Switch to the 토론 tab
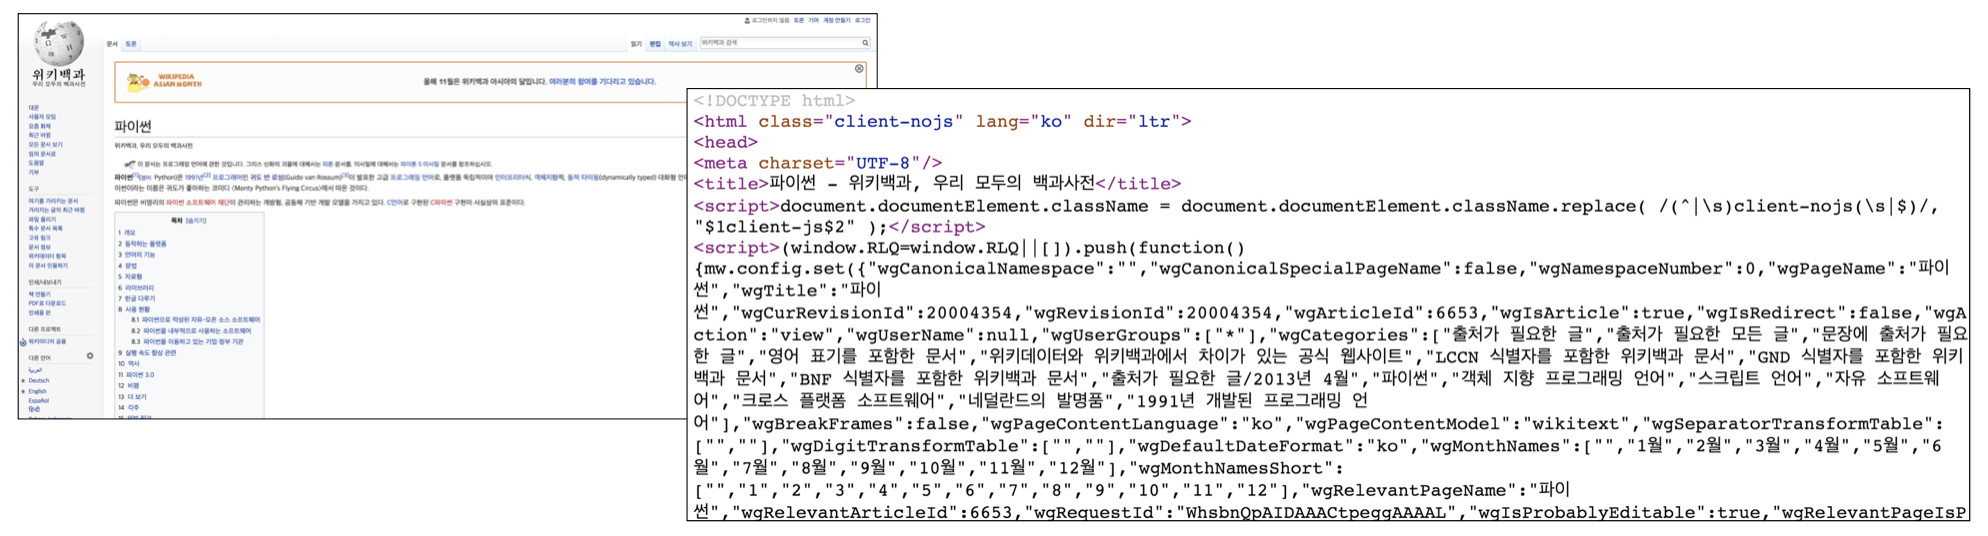The width and height of the screenshot is (1988, 536). (x=131, y=44)
